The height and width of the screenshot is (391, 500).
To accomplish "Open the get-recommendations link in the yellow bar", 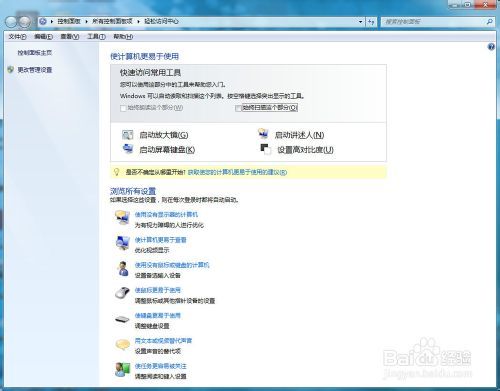I will pos(237,172).
